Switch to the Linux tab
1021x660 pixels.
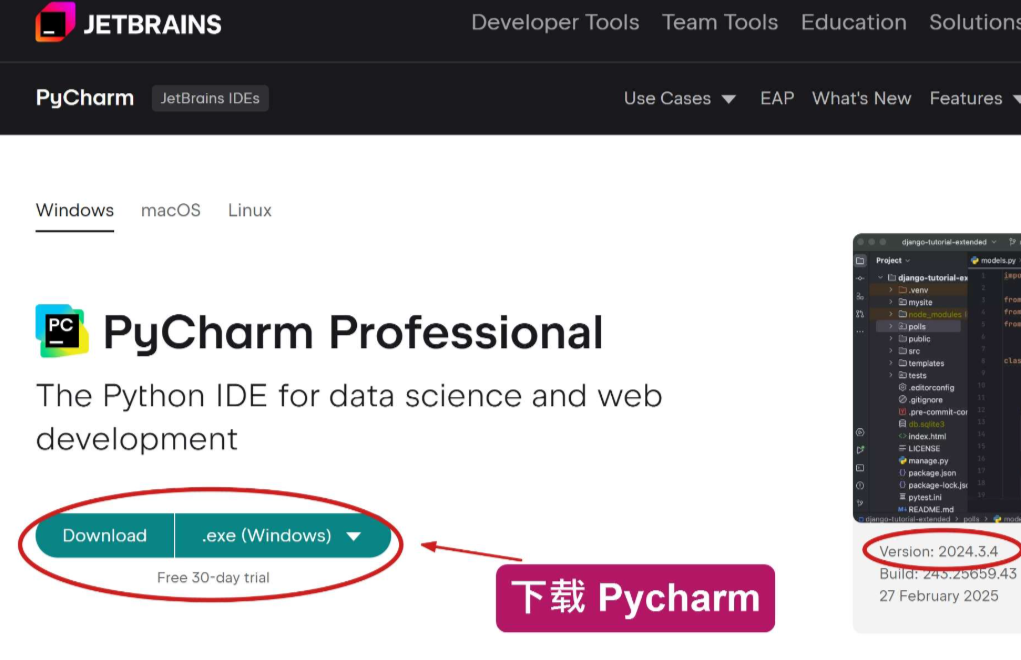coord(250,210)
